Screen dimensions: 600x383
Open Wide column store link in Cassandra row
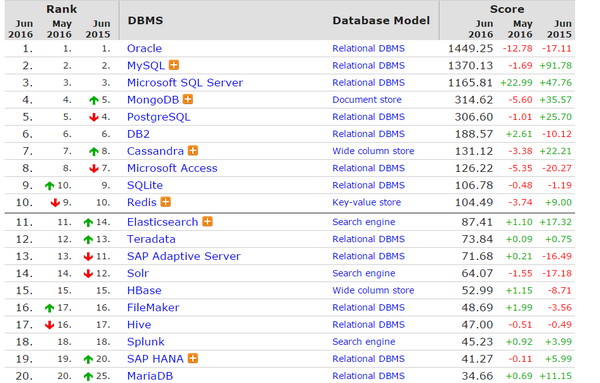click(x=373, y=151)
